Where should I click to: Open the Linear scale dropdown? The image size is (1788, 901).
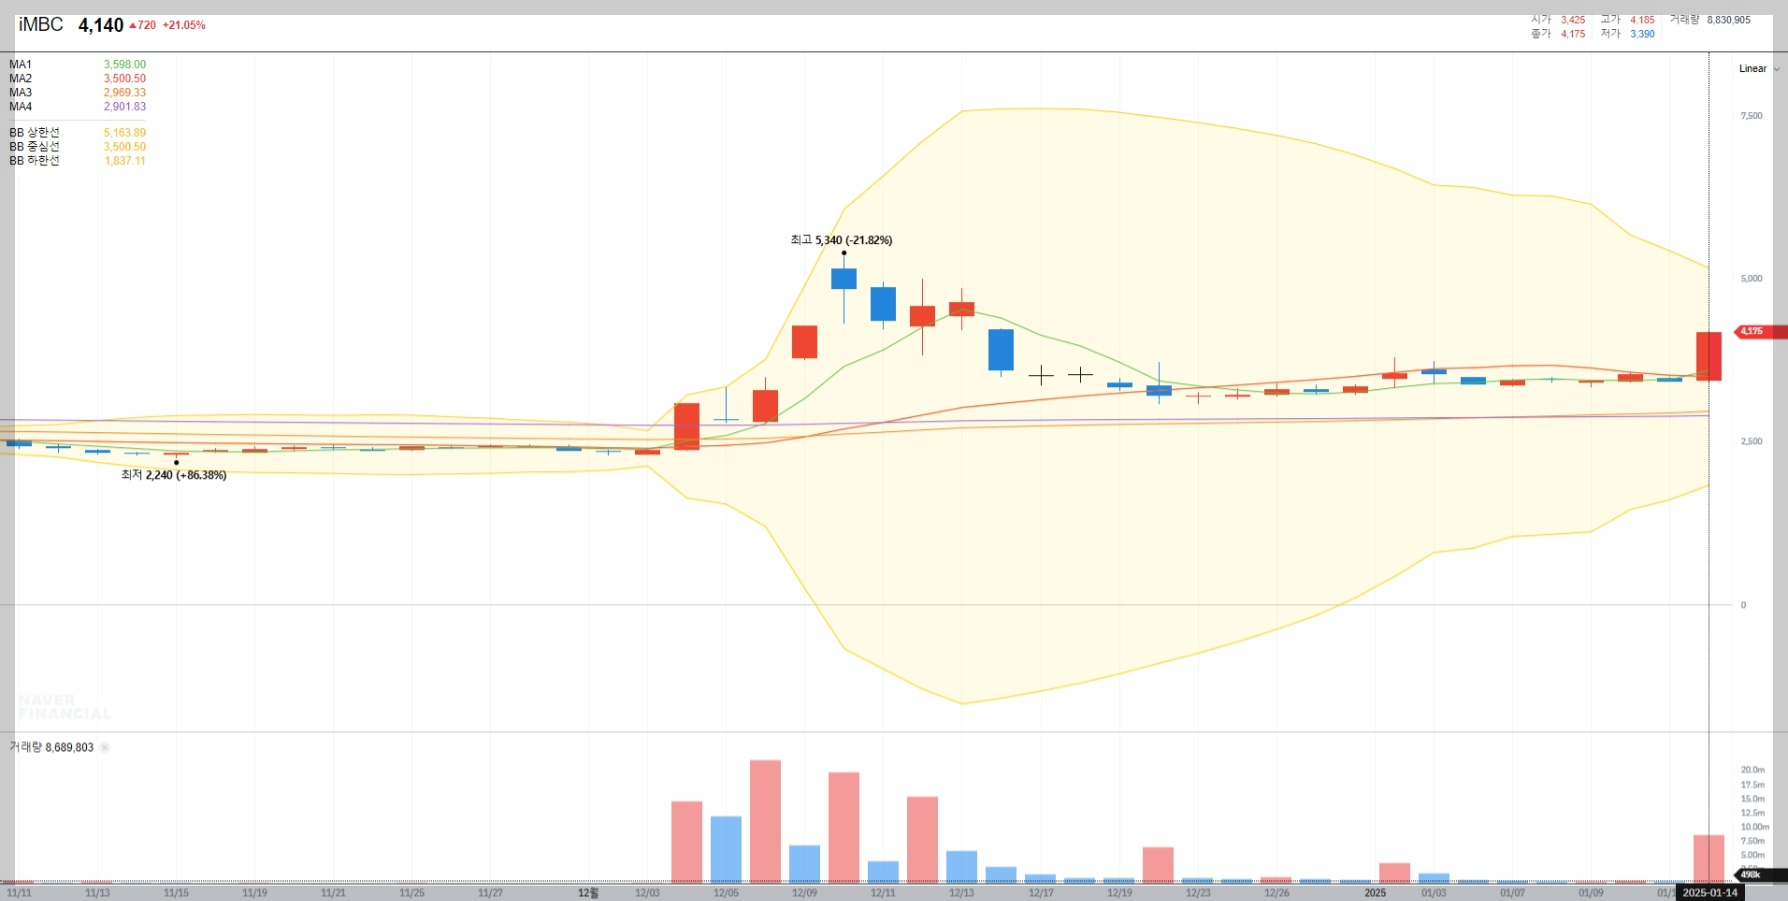pyautogui.click(x=1759, y=69)
